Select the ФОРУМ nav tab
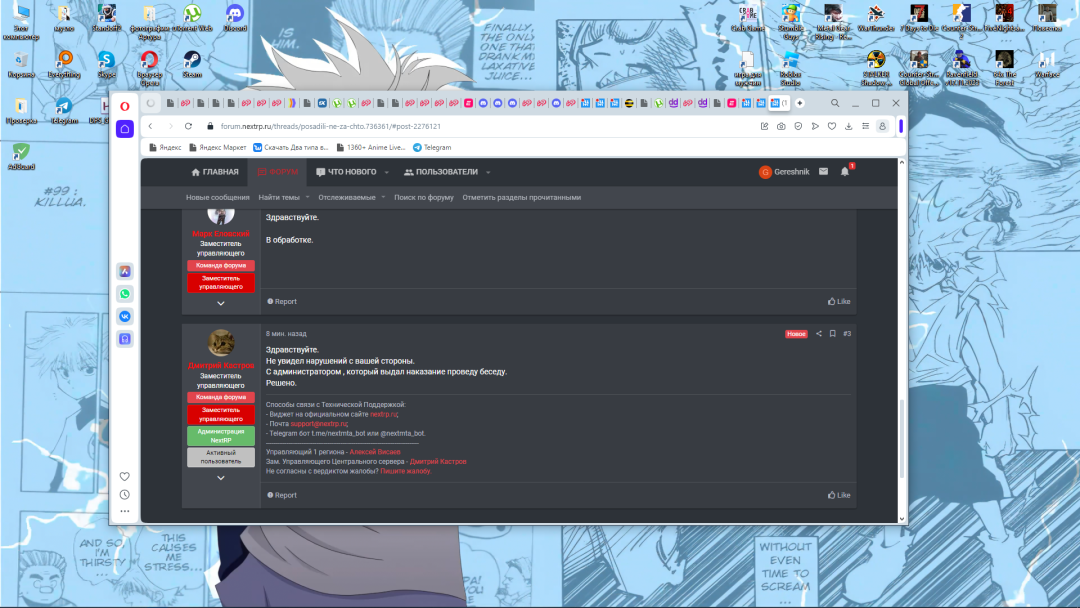This screenshot has height=608, width=1080. [x=278, y=172]
